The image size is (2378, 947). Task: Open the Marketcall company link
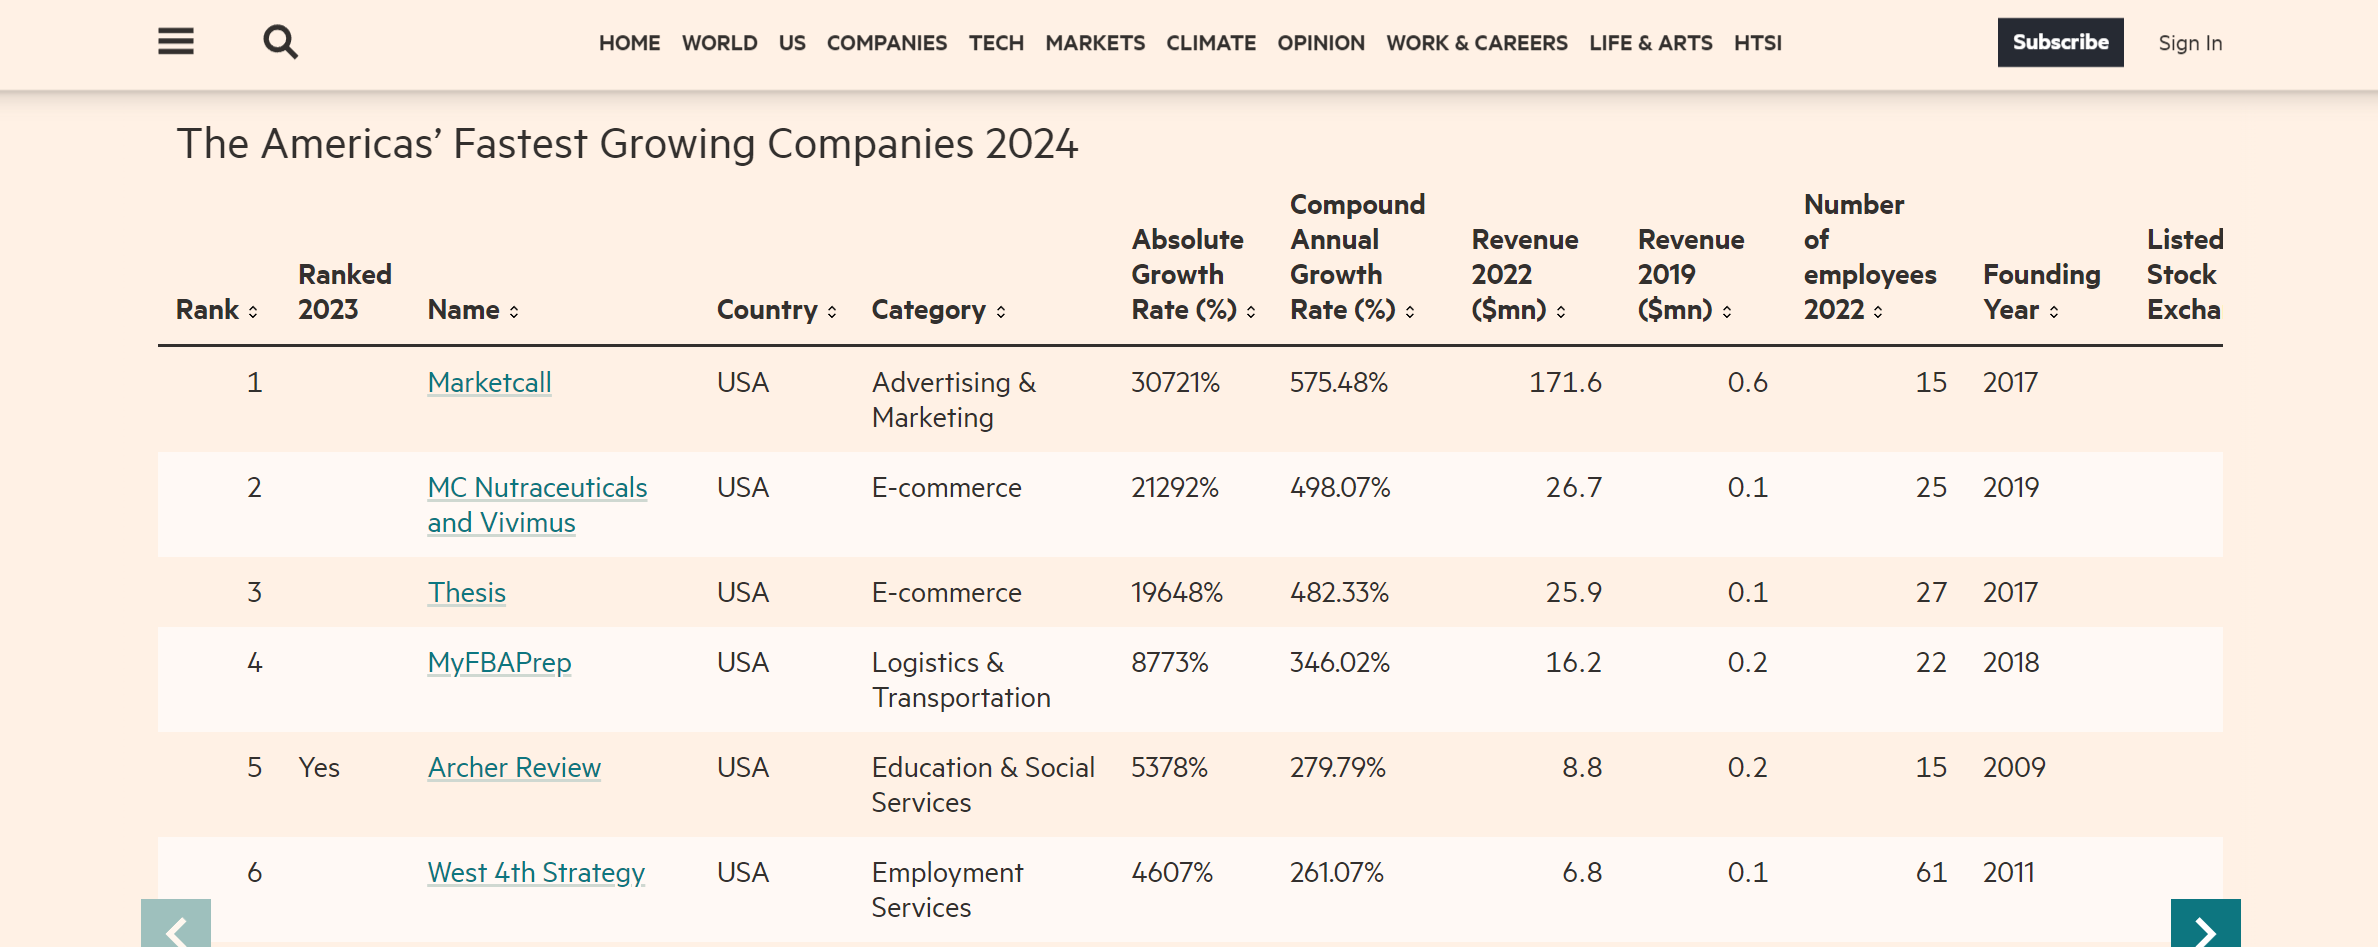[x=489, y=382]
